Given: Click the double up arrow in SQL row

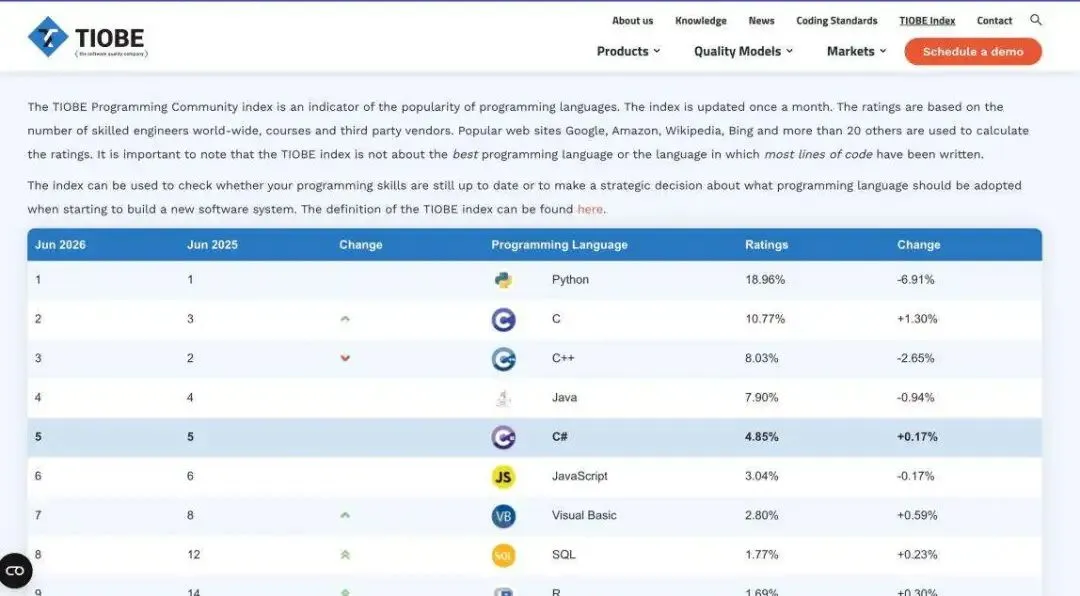Looking at the screenshot, I should pyautogui.click(x=345, y=555).
